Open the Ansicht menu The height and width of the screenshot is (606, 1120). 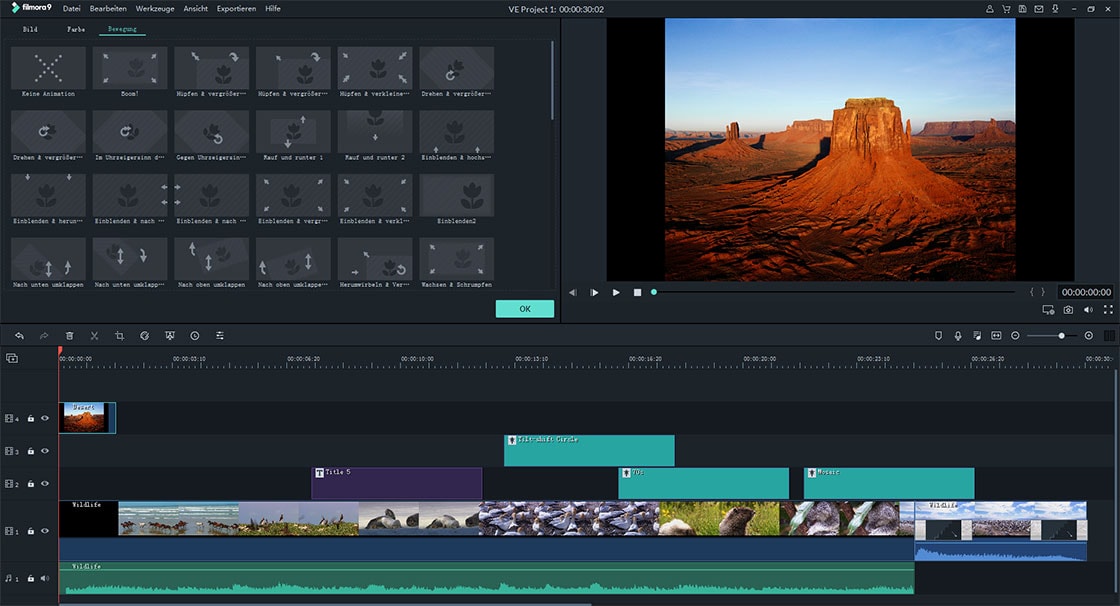[196, 9]
